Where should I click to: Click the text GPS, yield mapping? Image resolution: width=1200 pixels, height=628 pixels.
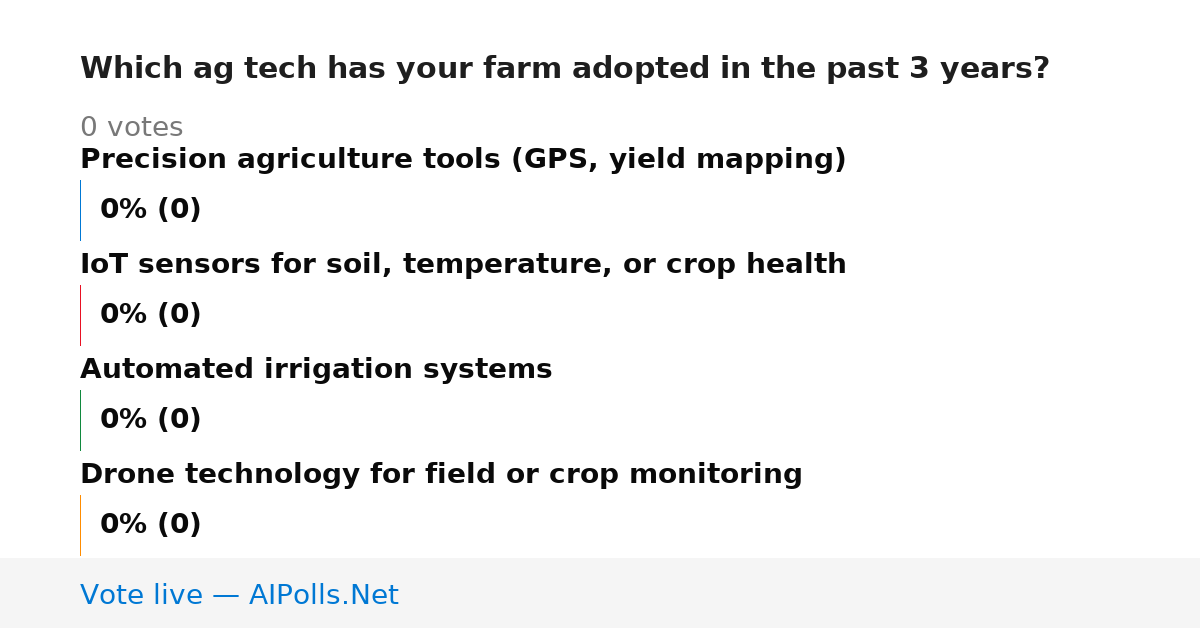[673, 160]
